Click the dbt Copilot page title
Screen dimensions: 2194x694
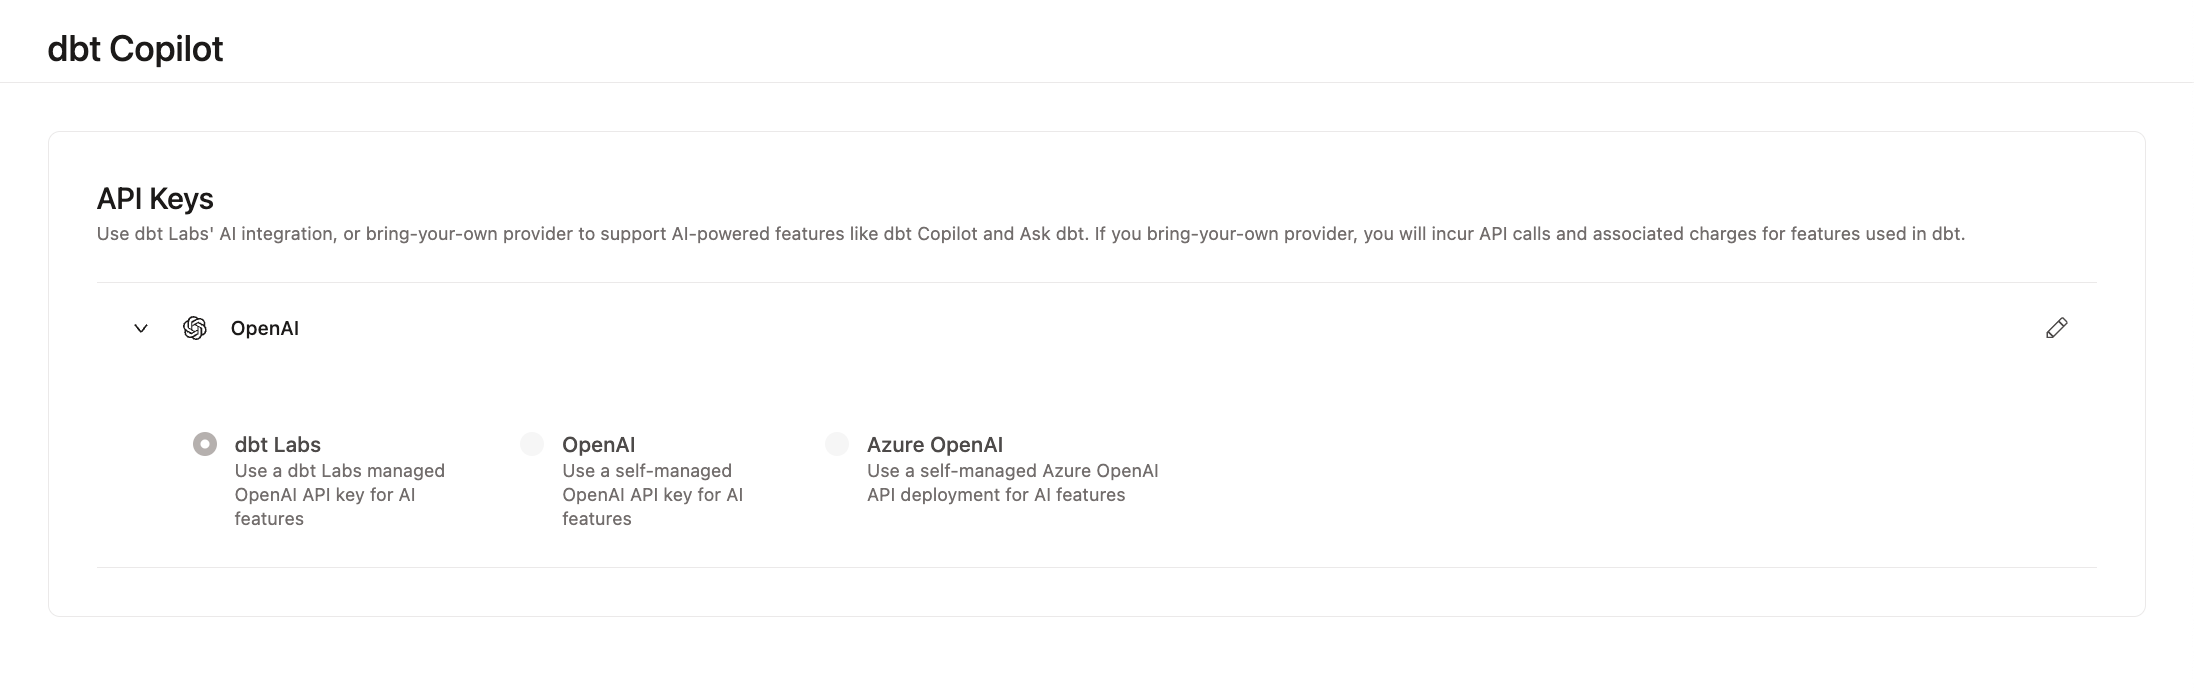(x=135, y=47)
